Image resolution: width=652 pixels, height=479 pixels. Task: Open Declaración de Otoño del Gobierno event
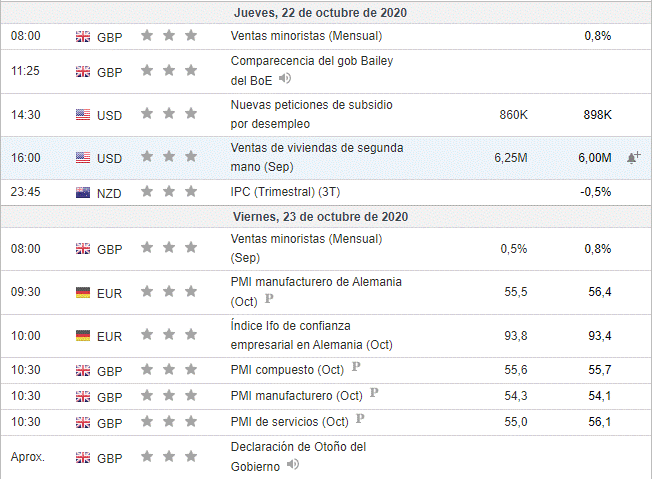[297, 447]
